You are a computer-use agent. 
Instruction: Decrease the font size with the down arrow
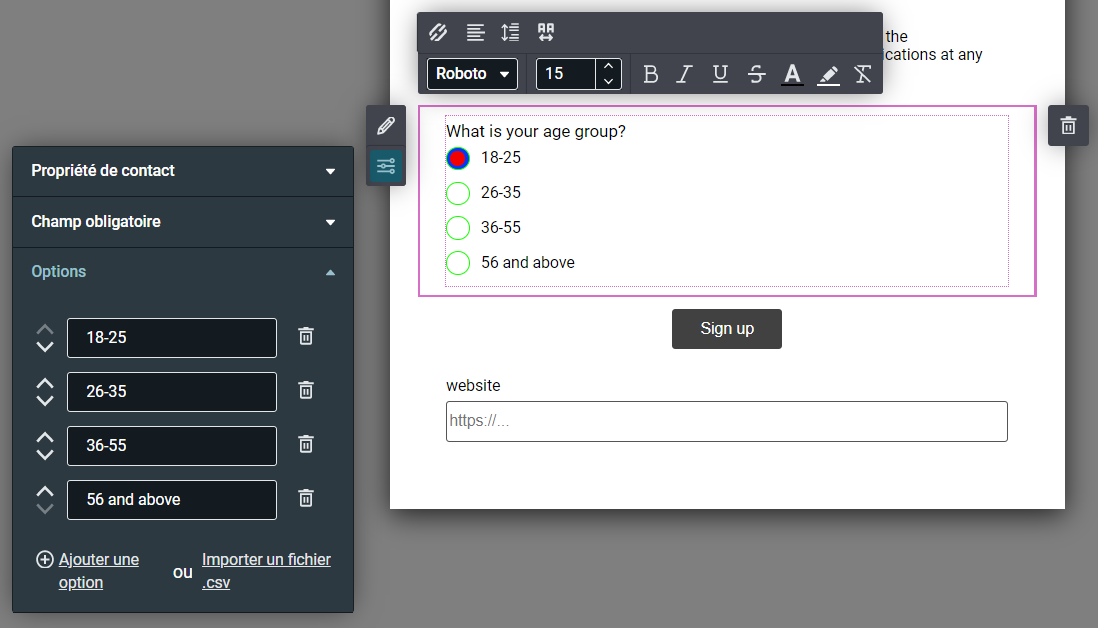(609, 82)
